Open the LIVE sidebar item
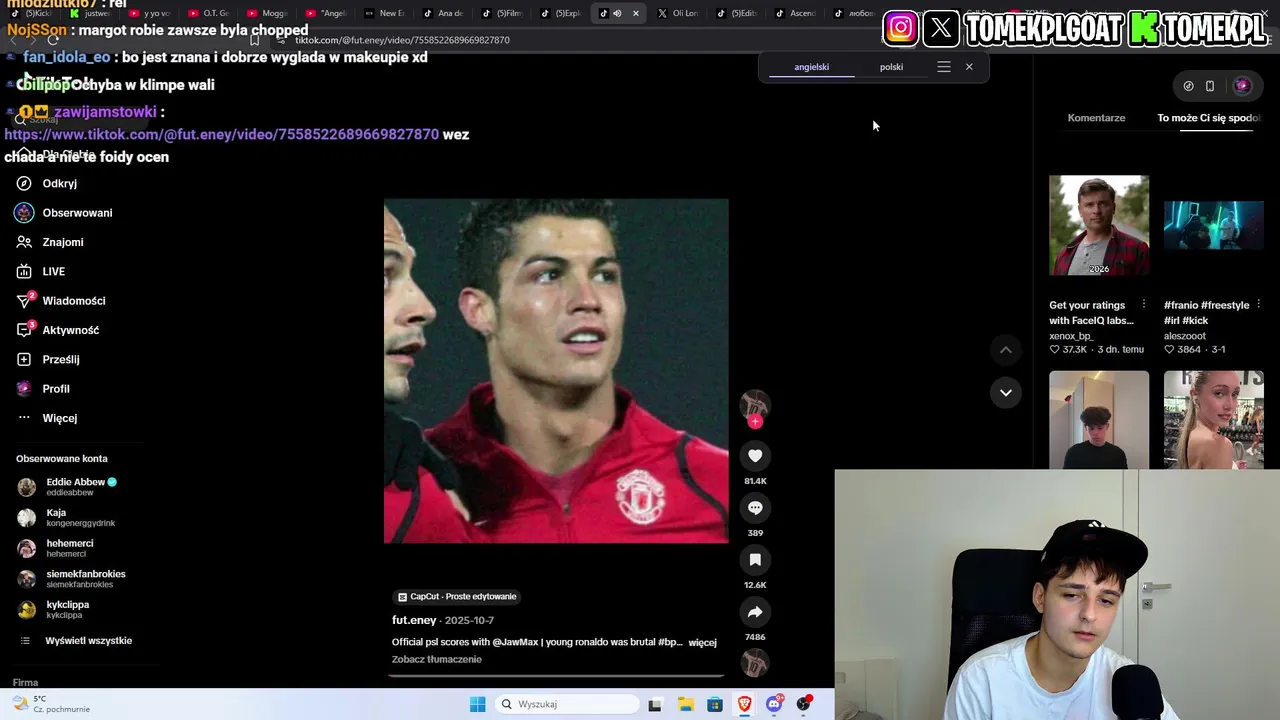Image resolution: width=1280 pixels, height=720 pixels. [x=40, y=272]
